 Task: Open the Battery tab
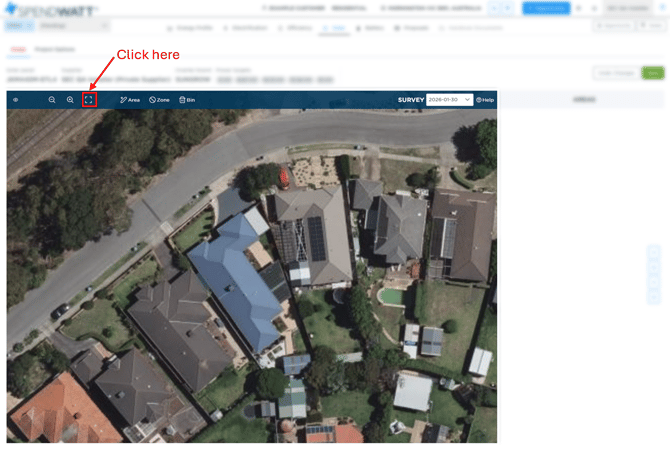[x=370, y=28]
